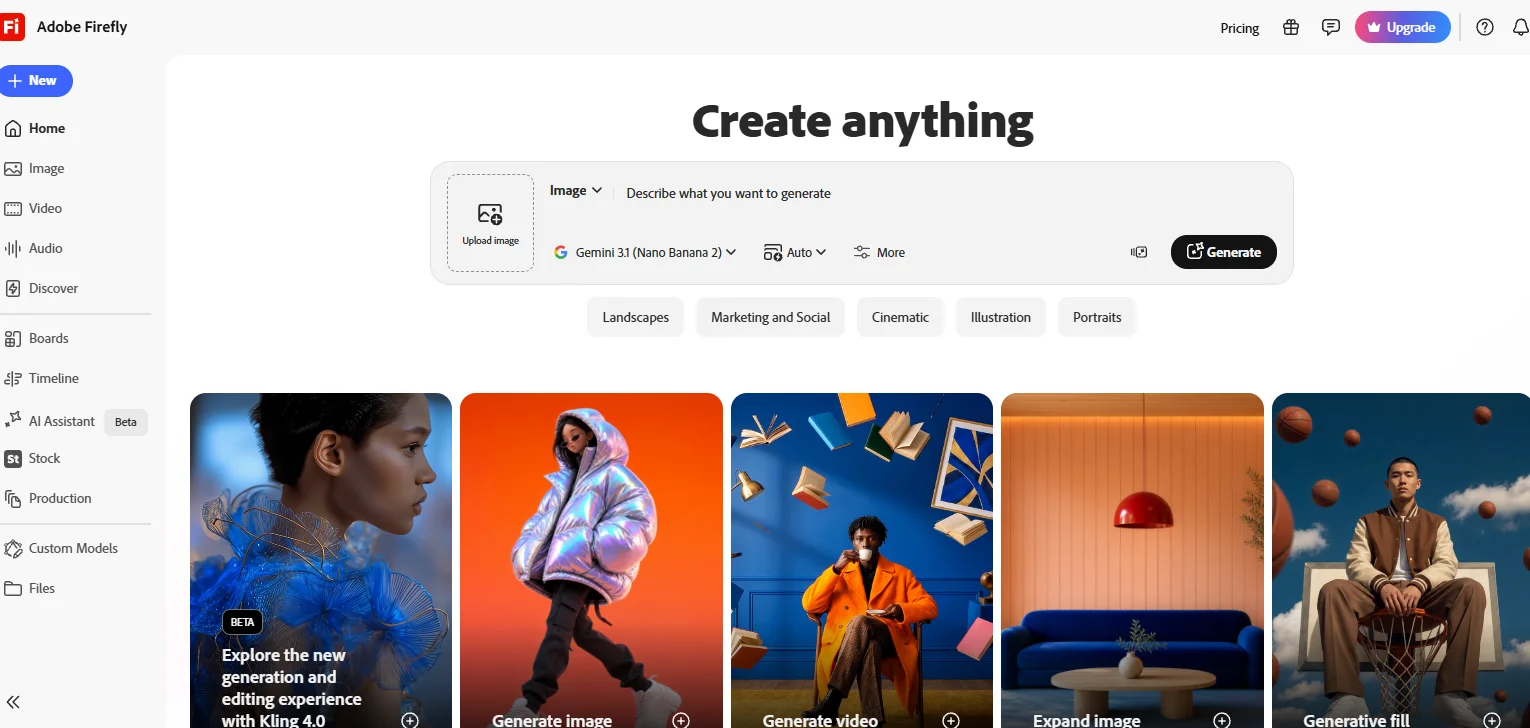This screenshot has height=728, width=1530.
Task: Click the Beta badge next to AI Assistant
Action: tap(126, 422)
